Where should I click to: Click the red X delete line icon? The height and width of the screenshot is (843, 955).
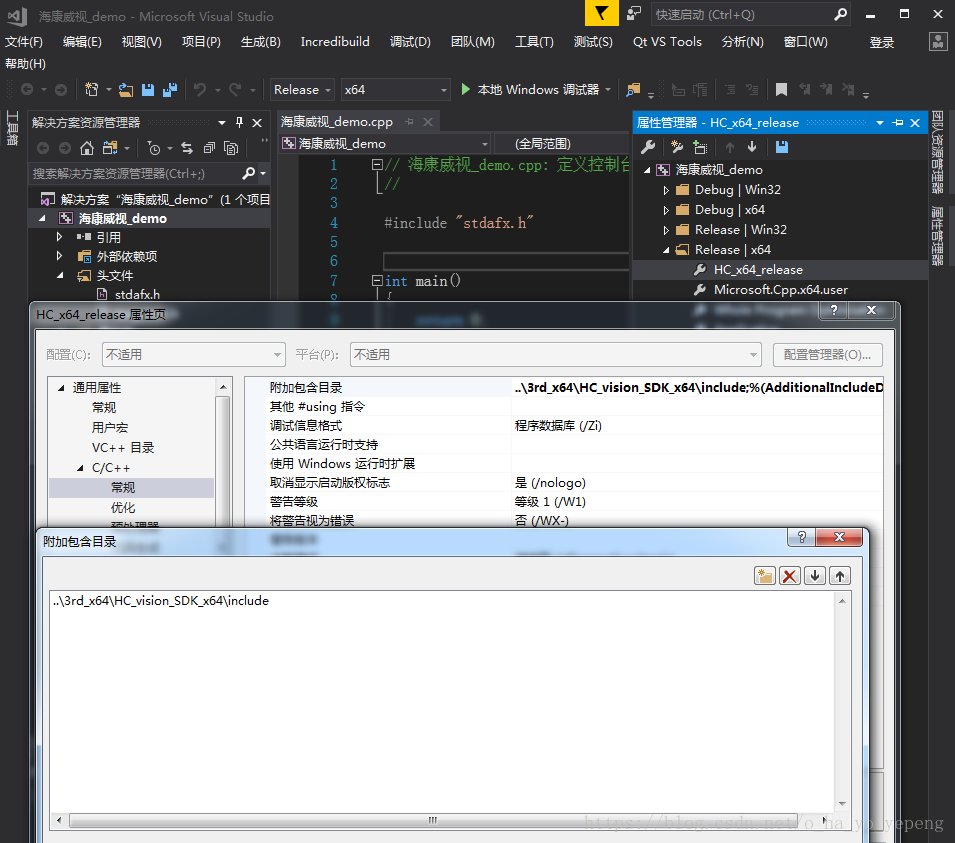point(790,576)
